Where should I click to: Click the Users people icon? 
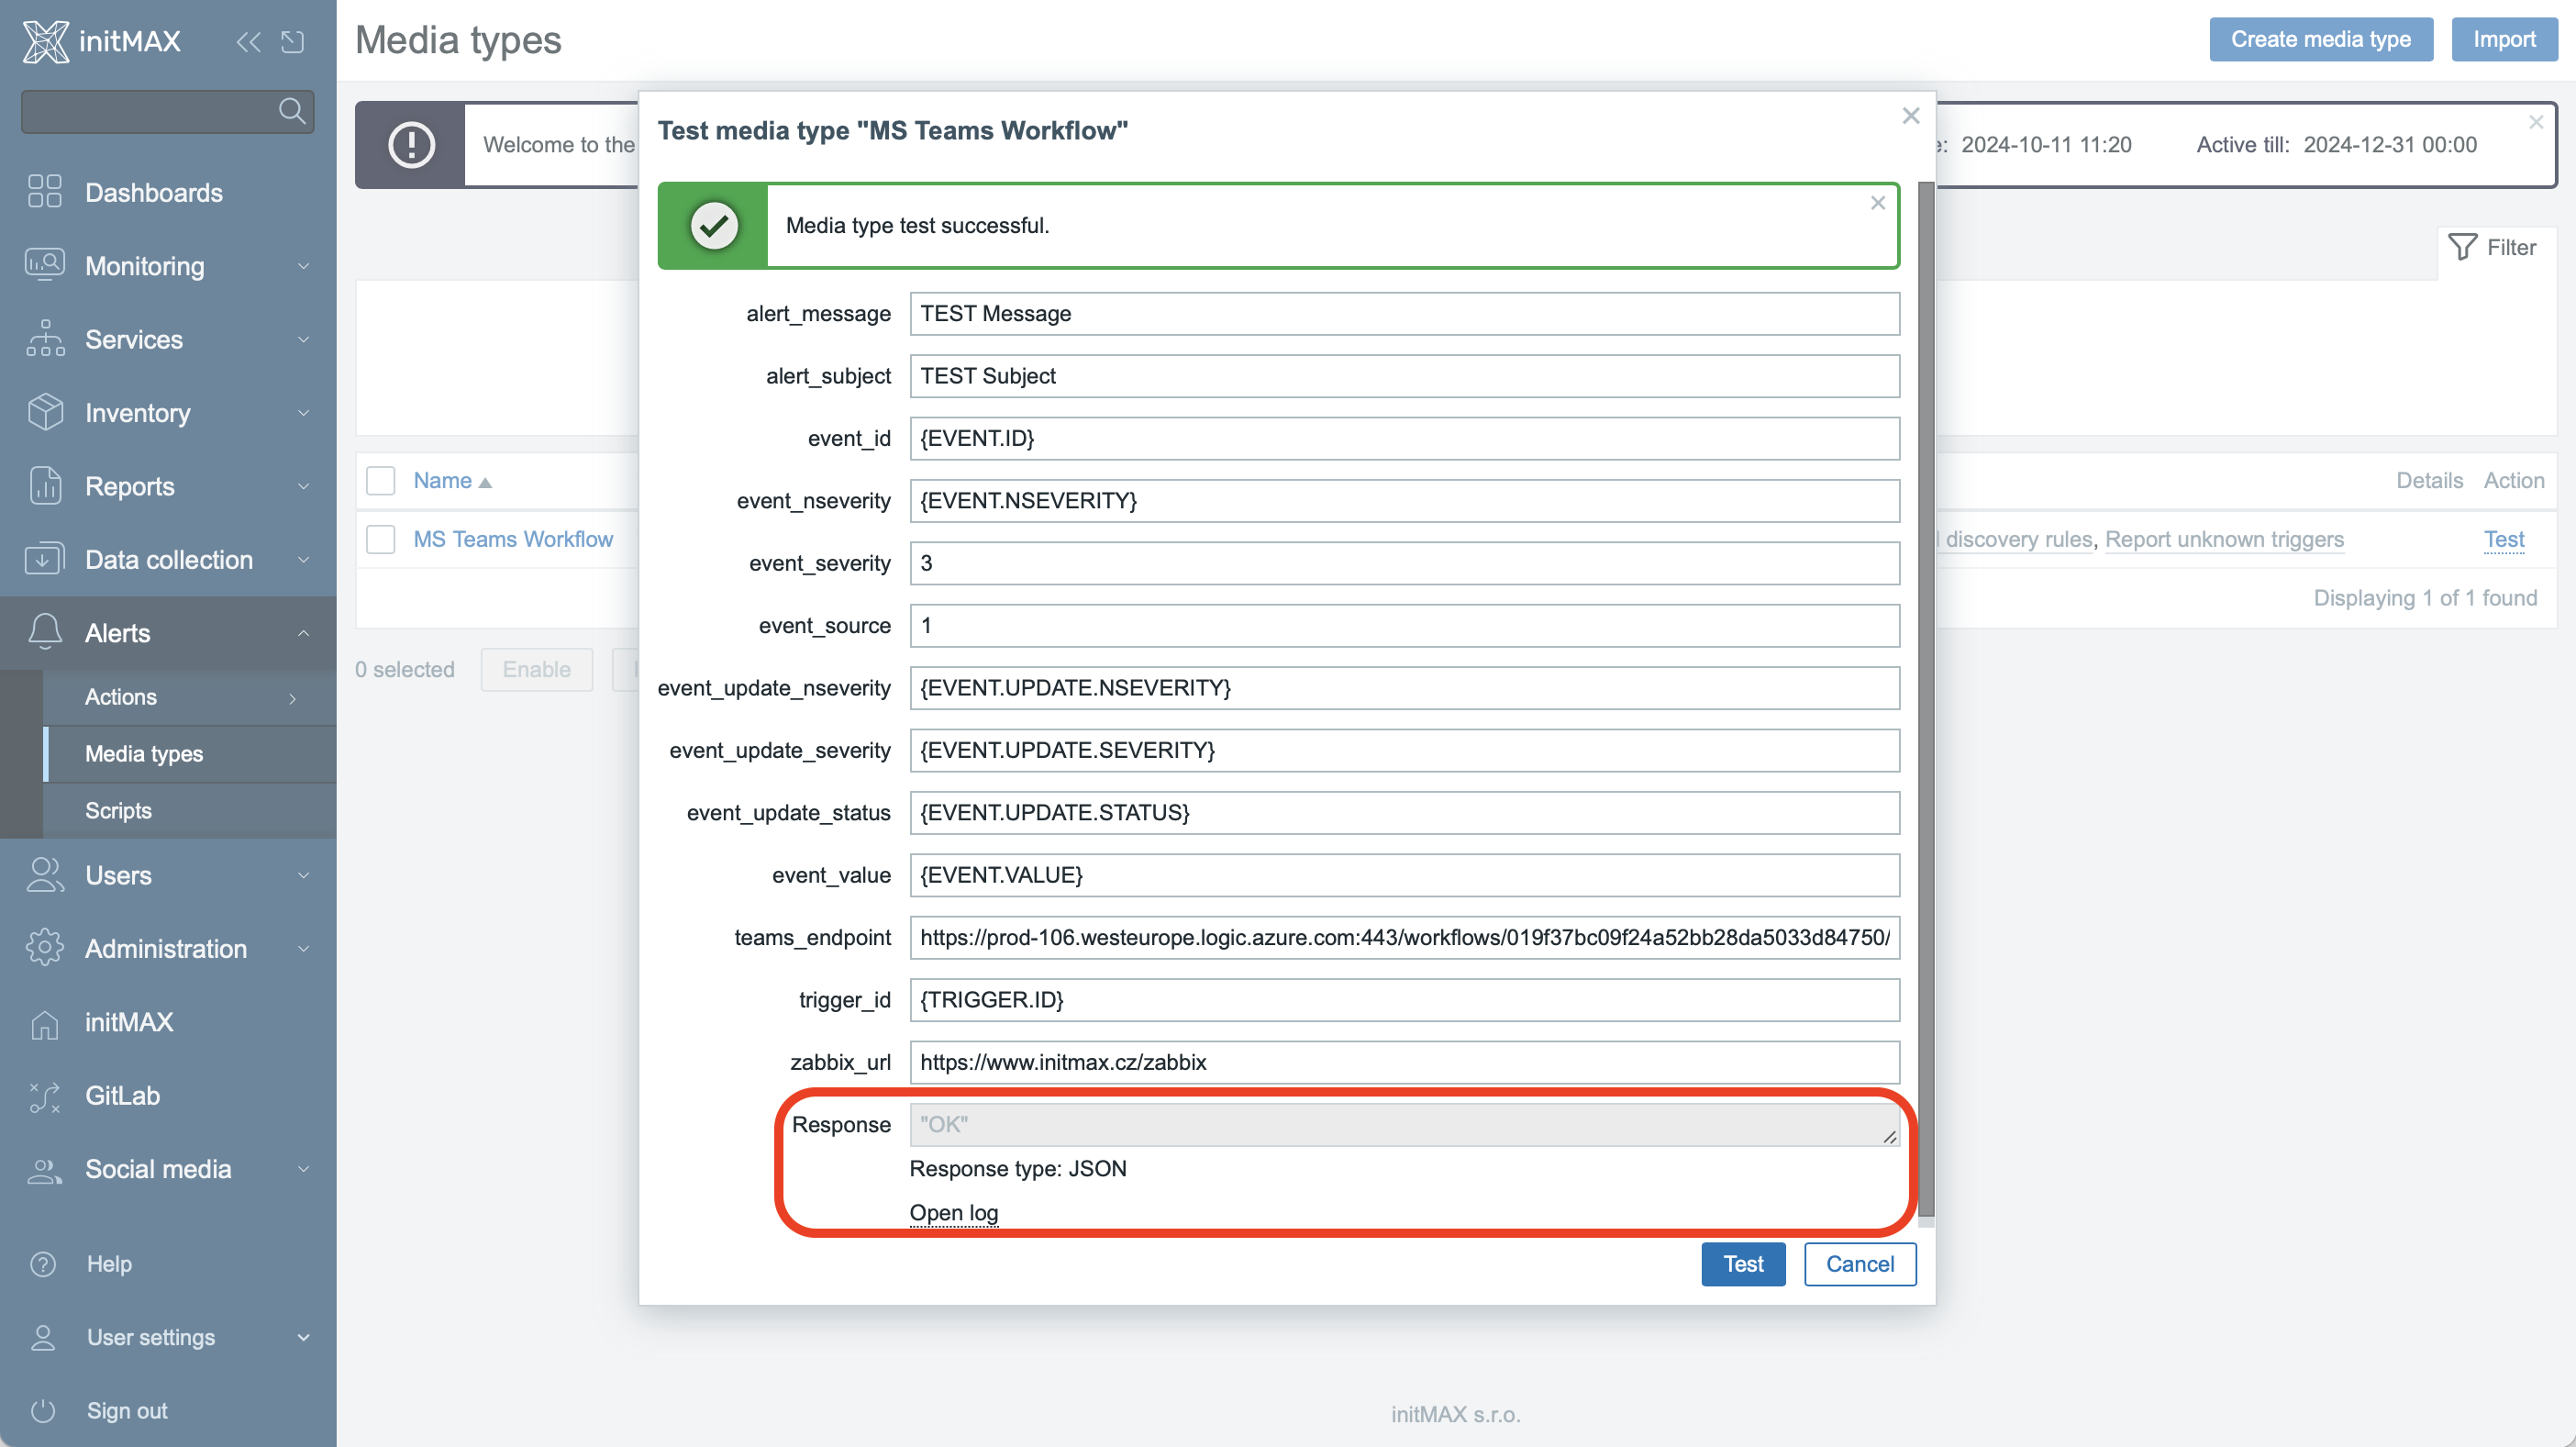click(45, 875)
